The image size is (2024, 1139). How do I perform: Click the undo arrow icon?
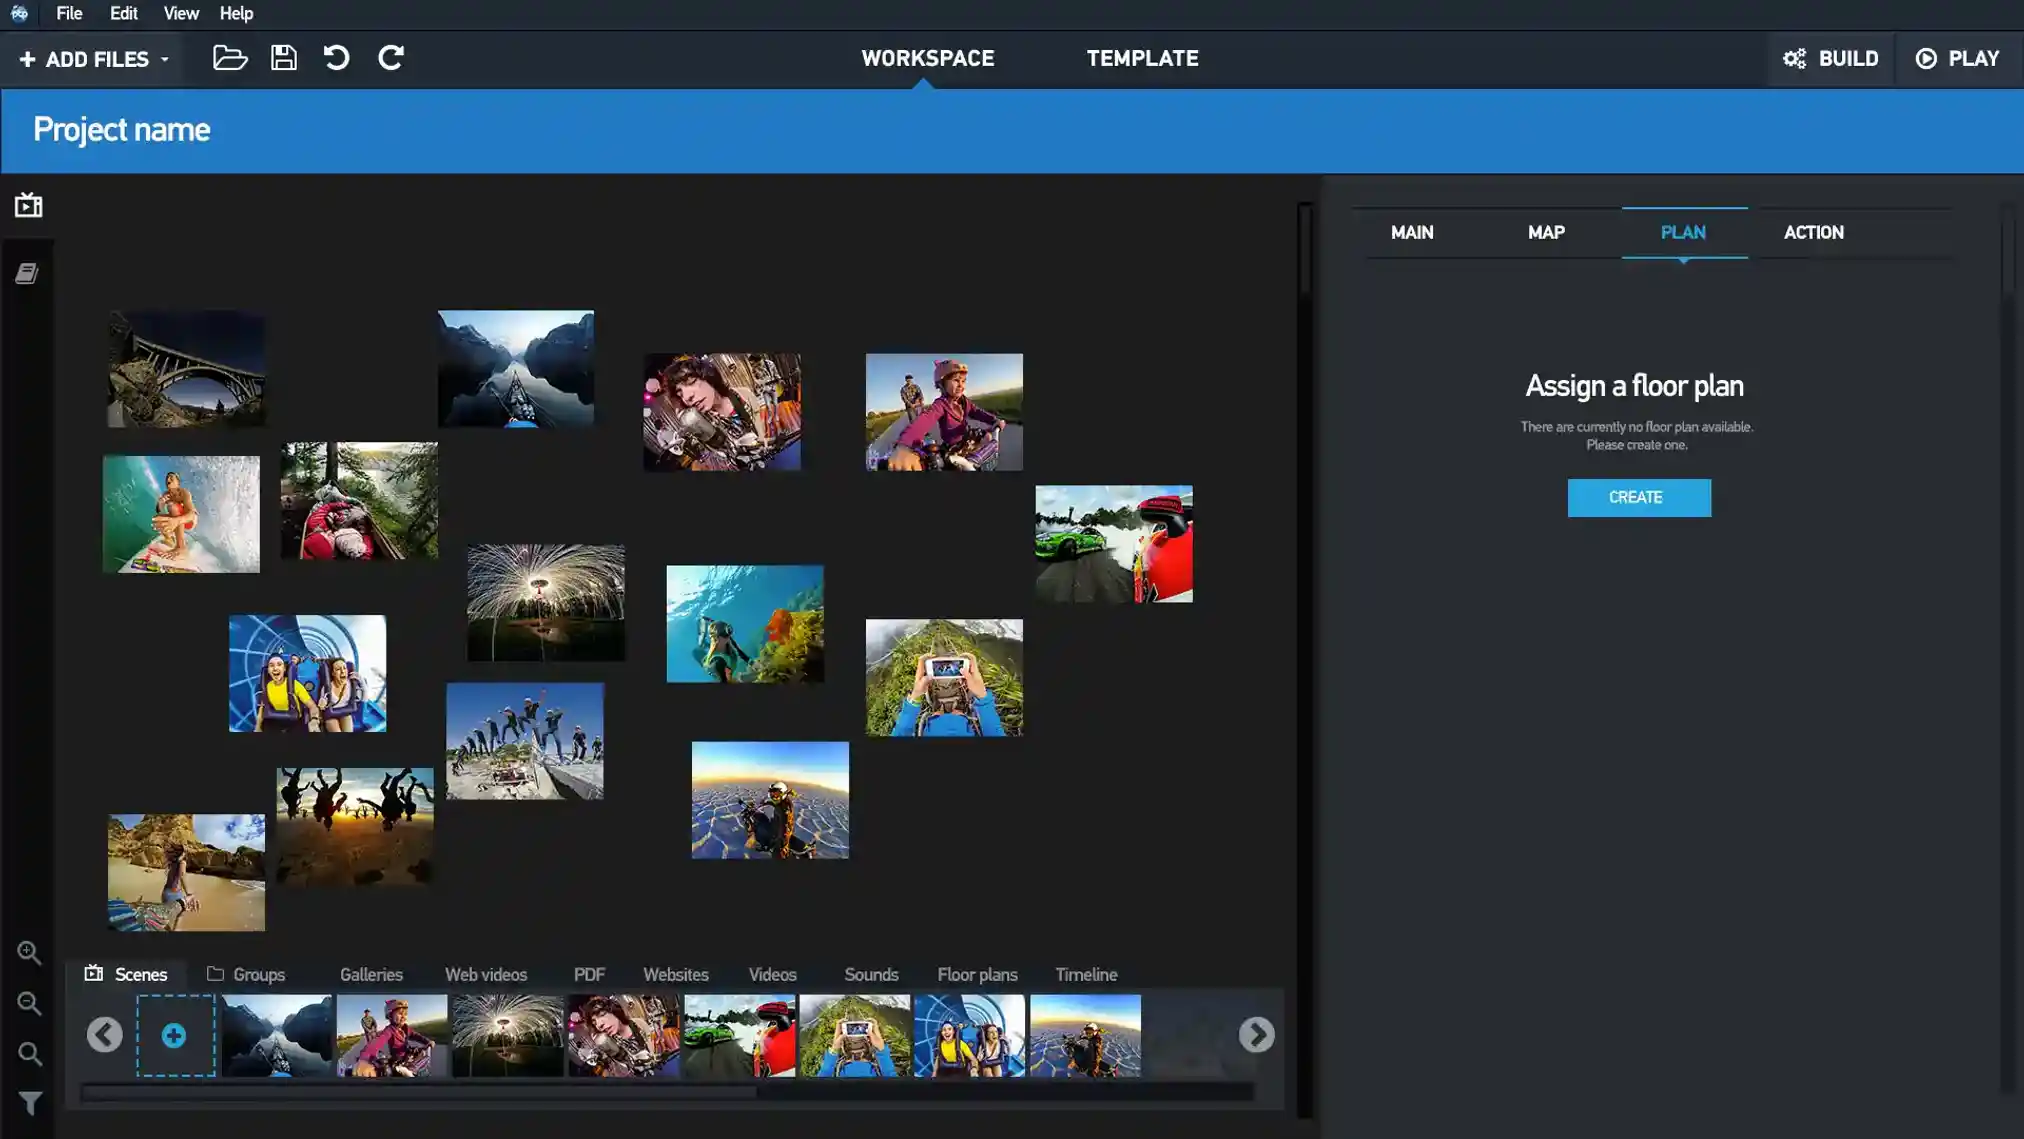pyautogui.click(x=337, y=58)
